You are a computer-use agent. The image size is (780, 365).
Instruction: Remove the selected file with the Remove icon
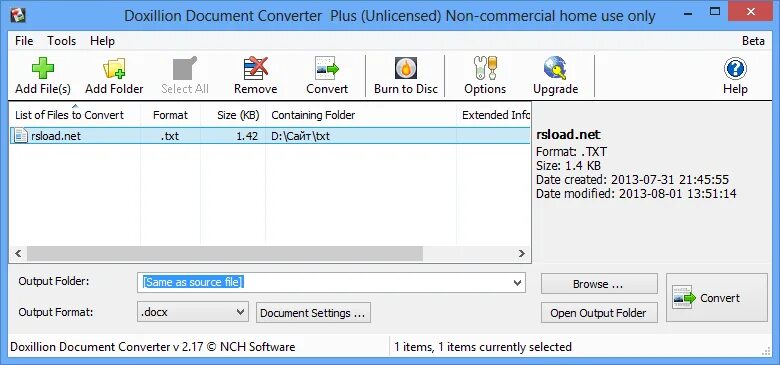click(256, 68)
